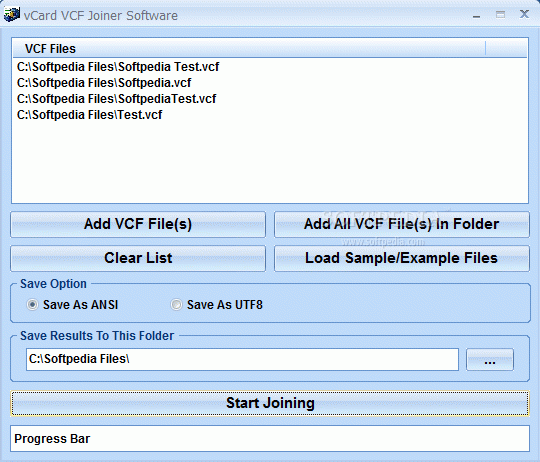Click the vCard app icon in title bar
540x462 pixels.
[x=12, y=14]
